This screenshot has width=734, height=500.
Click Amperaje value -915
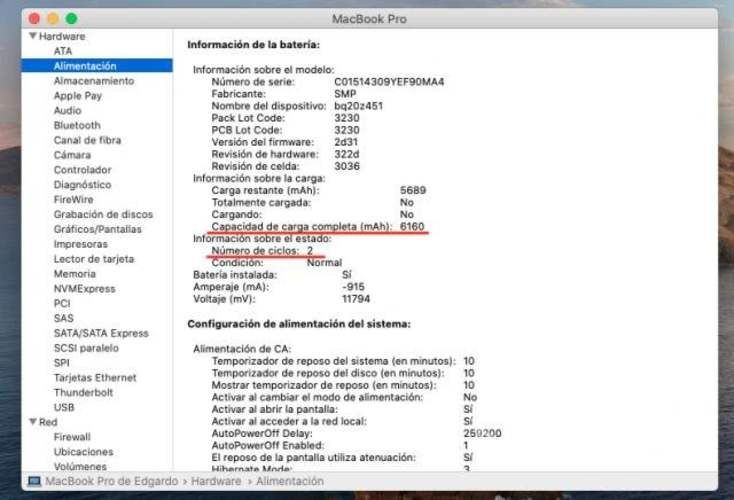coord(353,287)
